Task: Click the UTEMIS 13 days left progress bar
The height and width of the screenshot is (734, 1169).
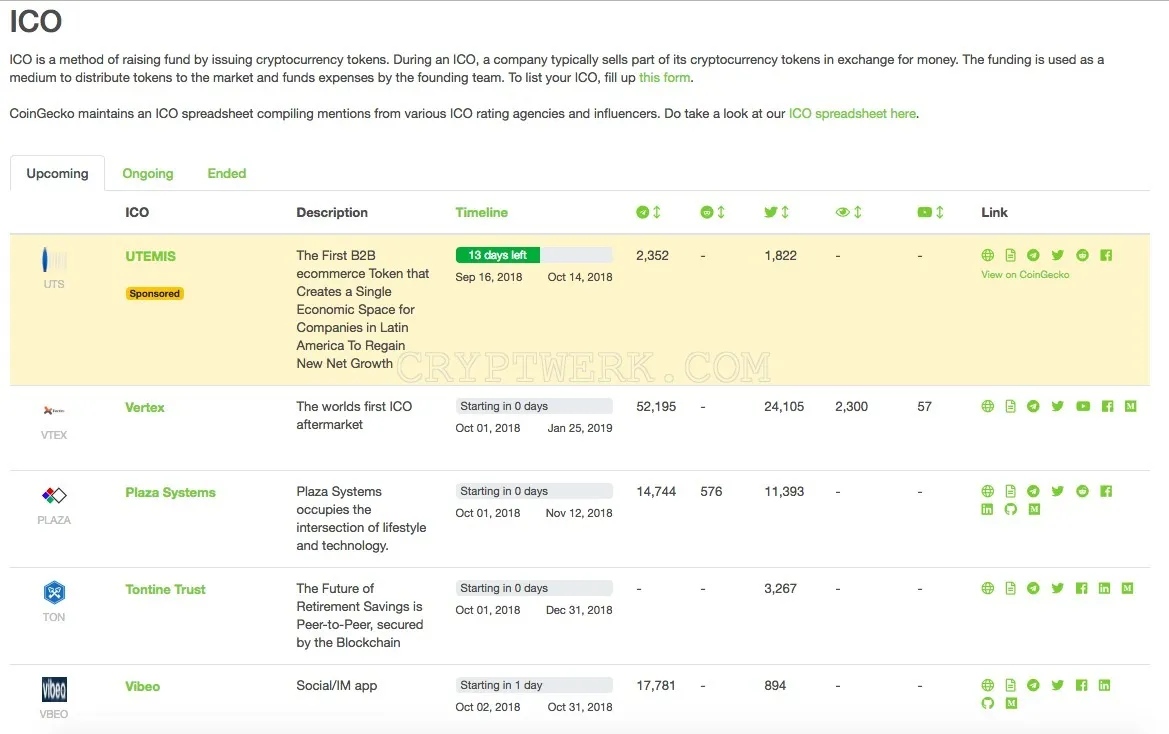Action: [x=534, y=255]
